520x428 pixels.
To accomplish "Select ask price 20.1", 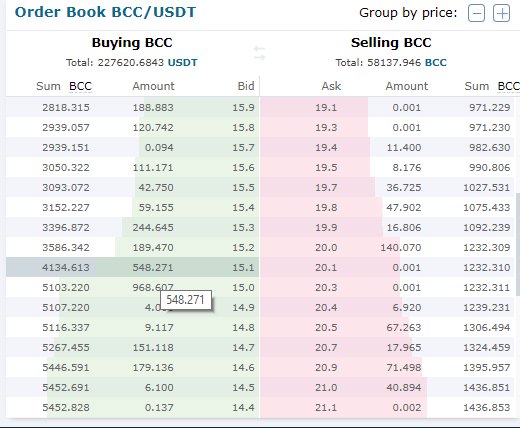I will (326, 267).
